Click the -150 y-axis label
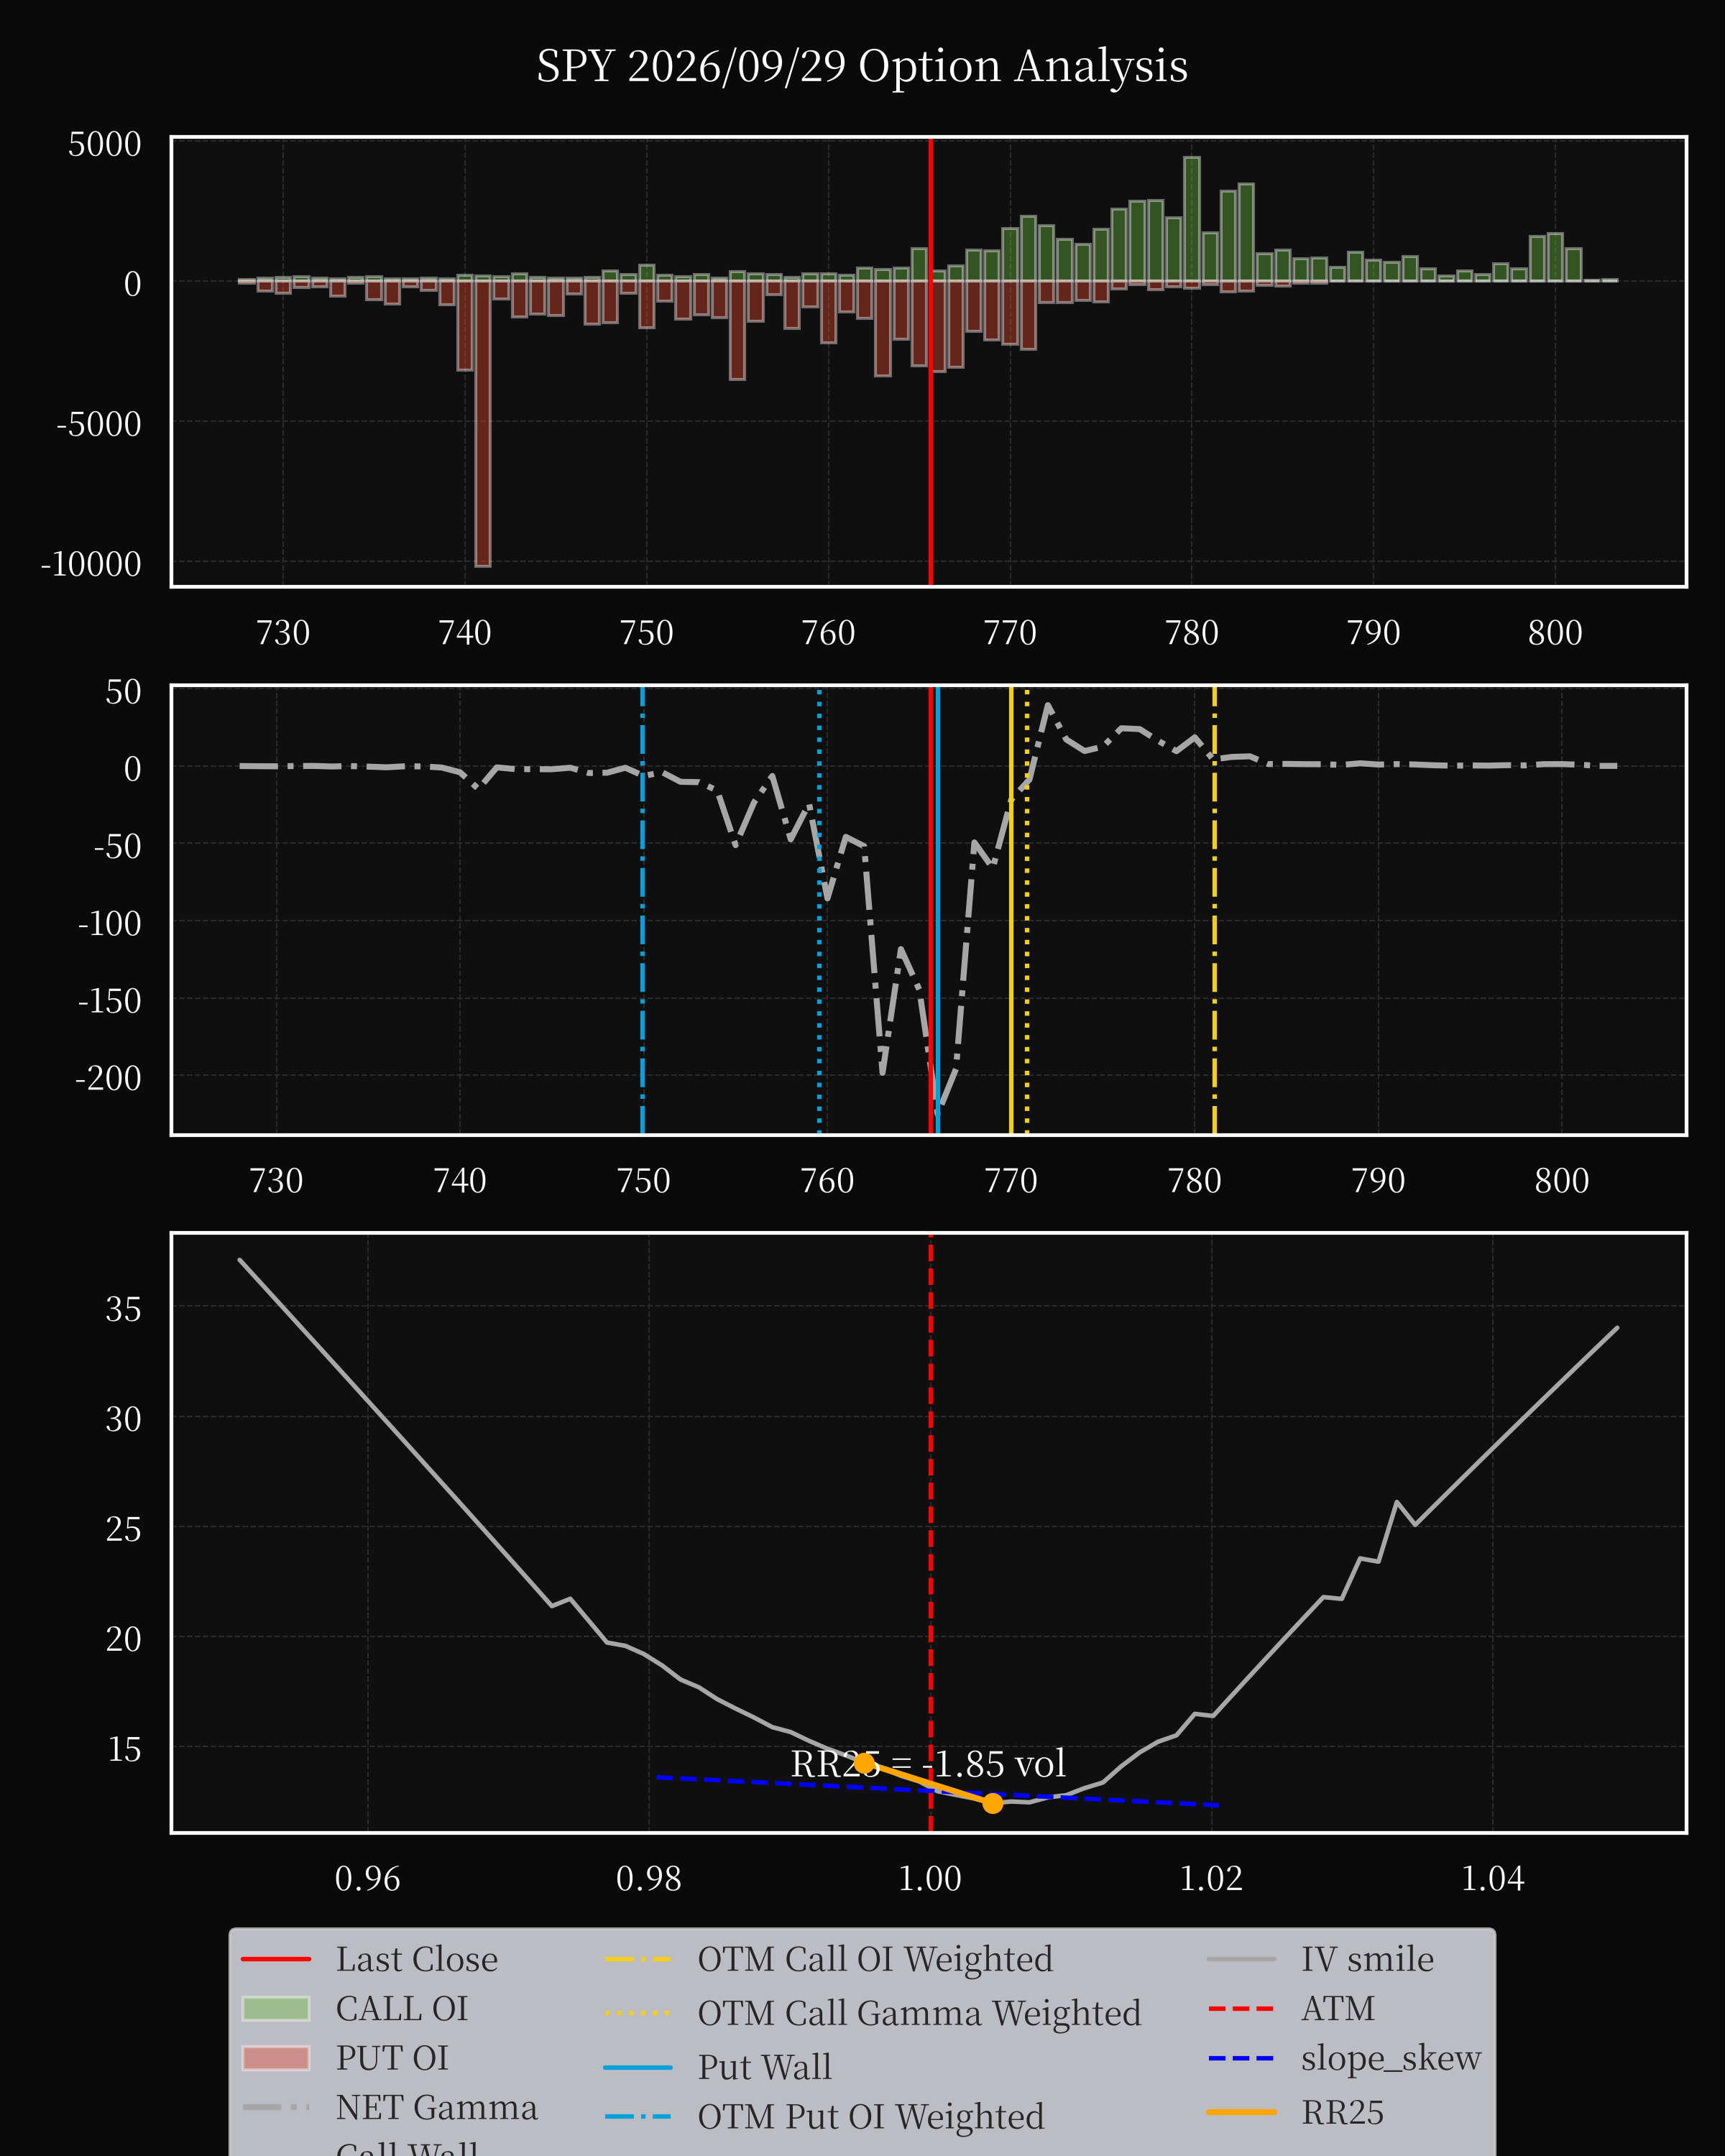Viewport: 1725px width, 2156px height. tap(109, 1001)
